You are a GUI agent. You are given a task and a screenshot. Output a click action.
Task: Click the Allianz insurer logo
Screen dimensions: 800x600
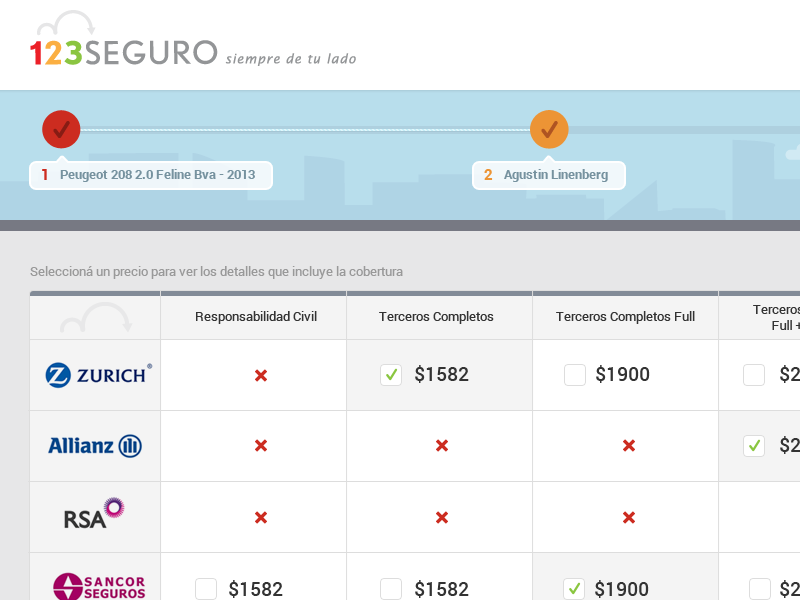(95, 446)
